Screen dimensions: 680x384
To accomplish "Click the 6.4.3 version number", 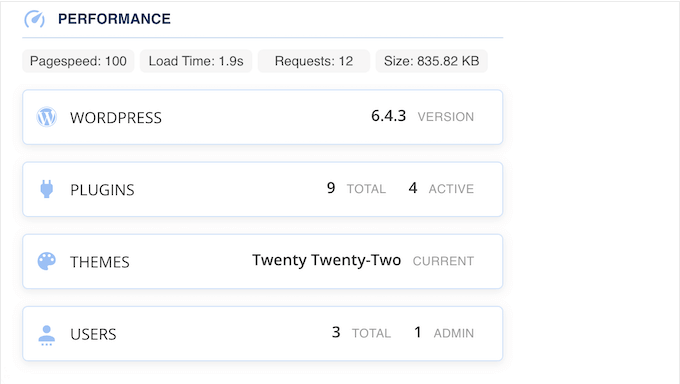I will (x=389, y=116).
